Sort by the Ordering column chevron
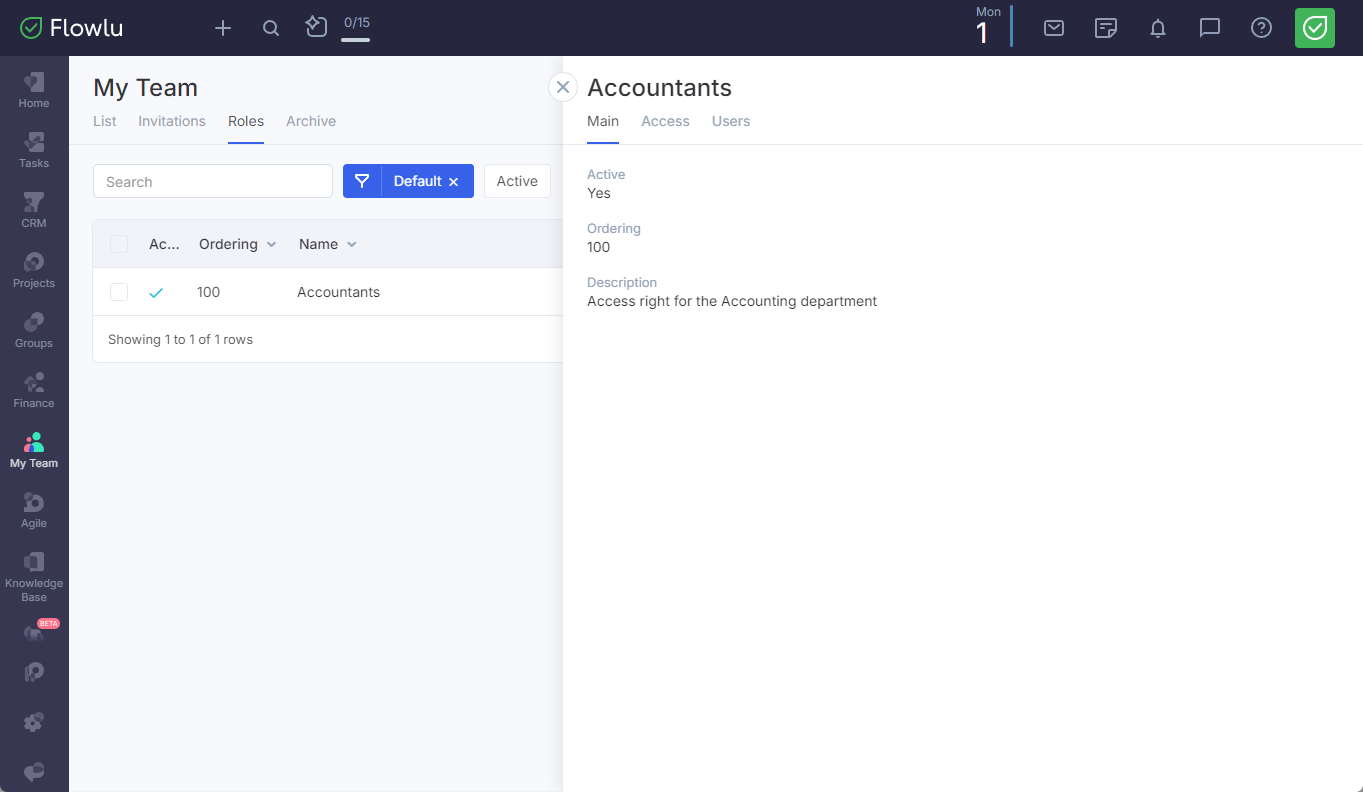1363x792 pixels. click(271, 245)
